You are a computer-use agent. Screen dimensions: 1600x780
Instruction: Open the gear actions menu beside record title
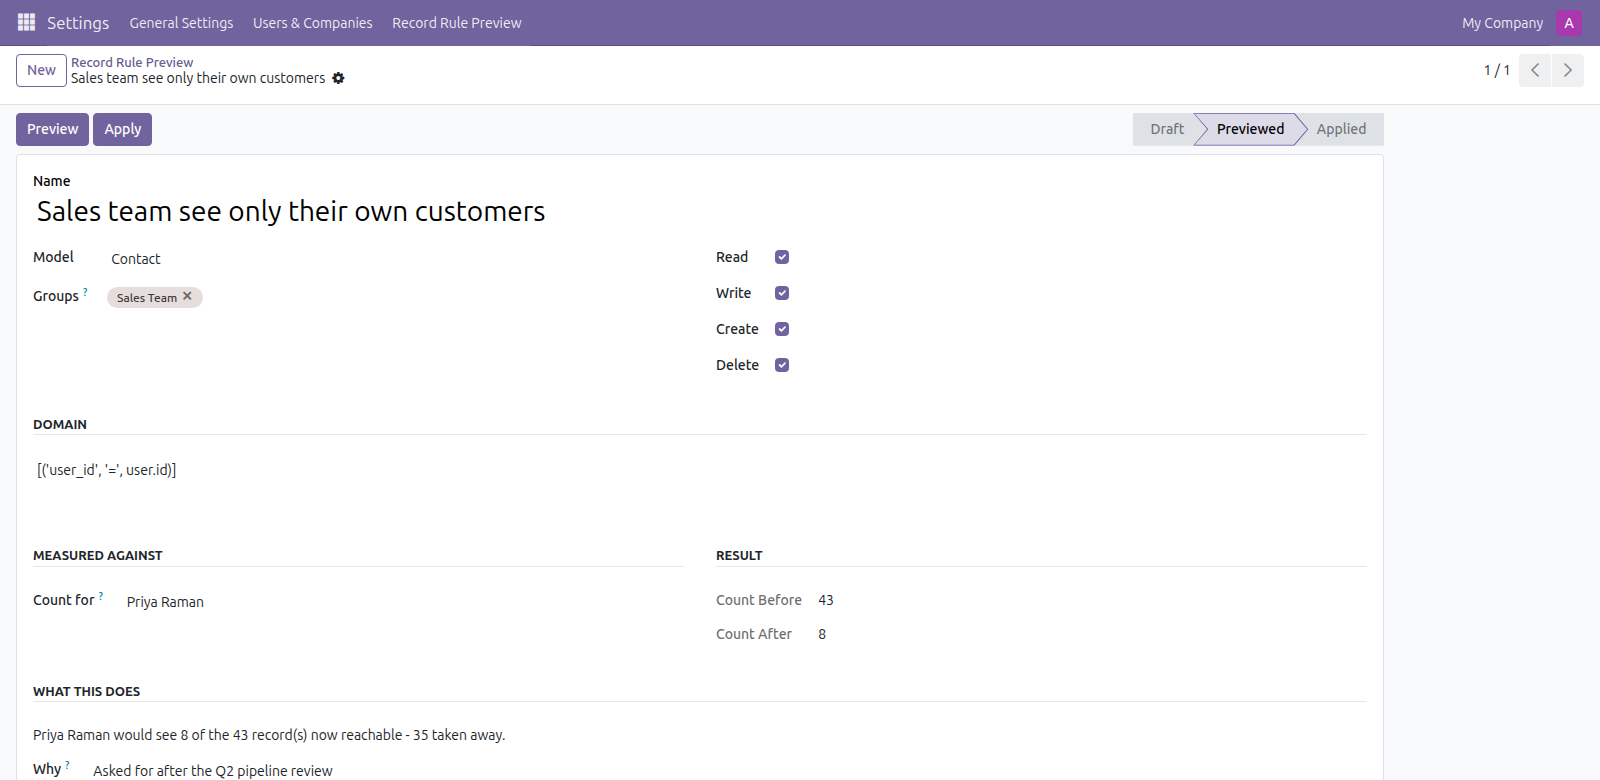point(338,78)
